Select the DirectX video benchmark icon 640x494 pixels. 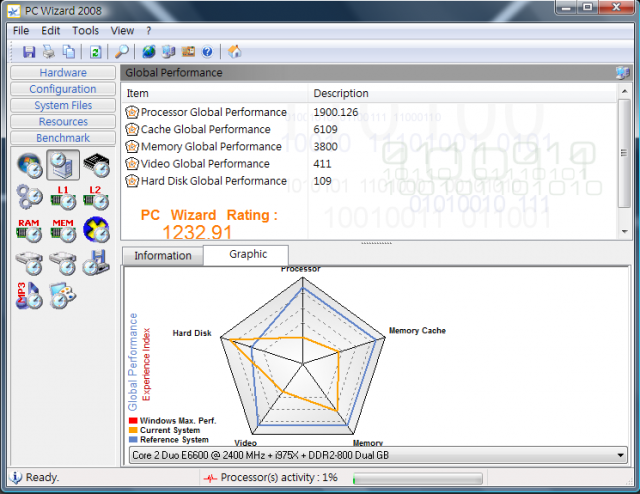pyautogui.click(x=96, y=230)
